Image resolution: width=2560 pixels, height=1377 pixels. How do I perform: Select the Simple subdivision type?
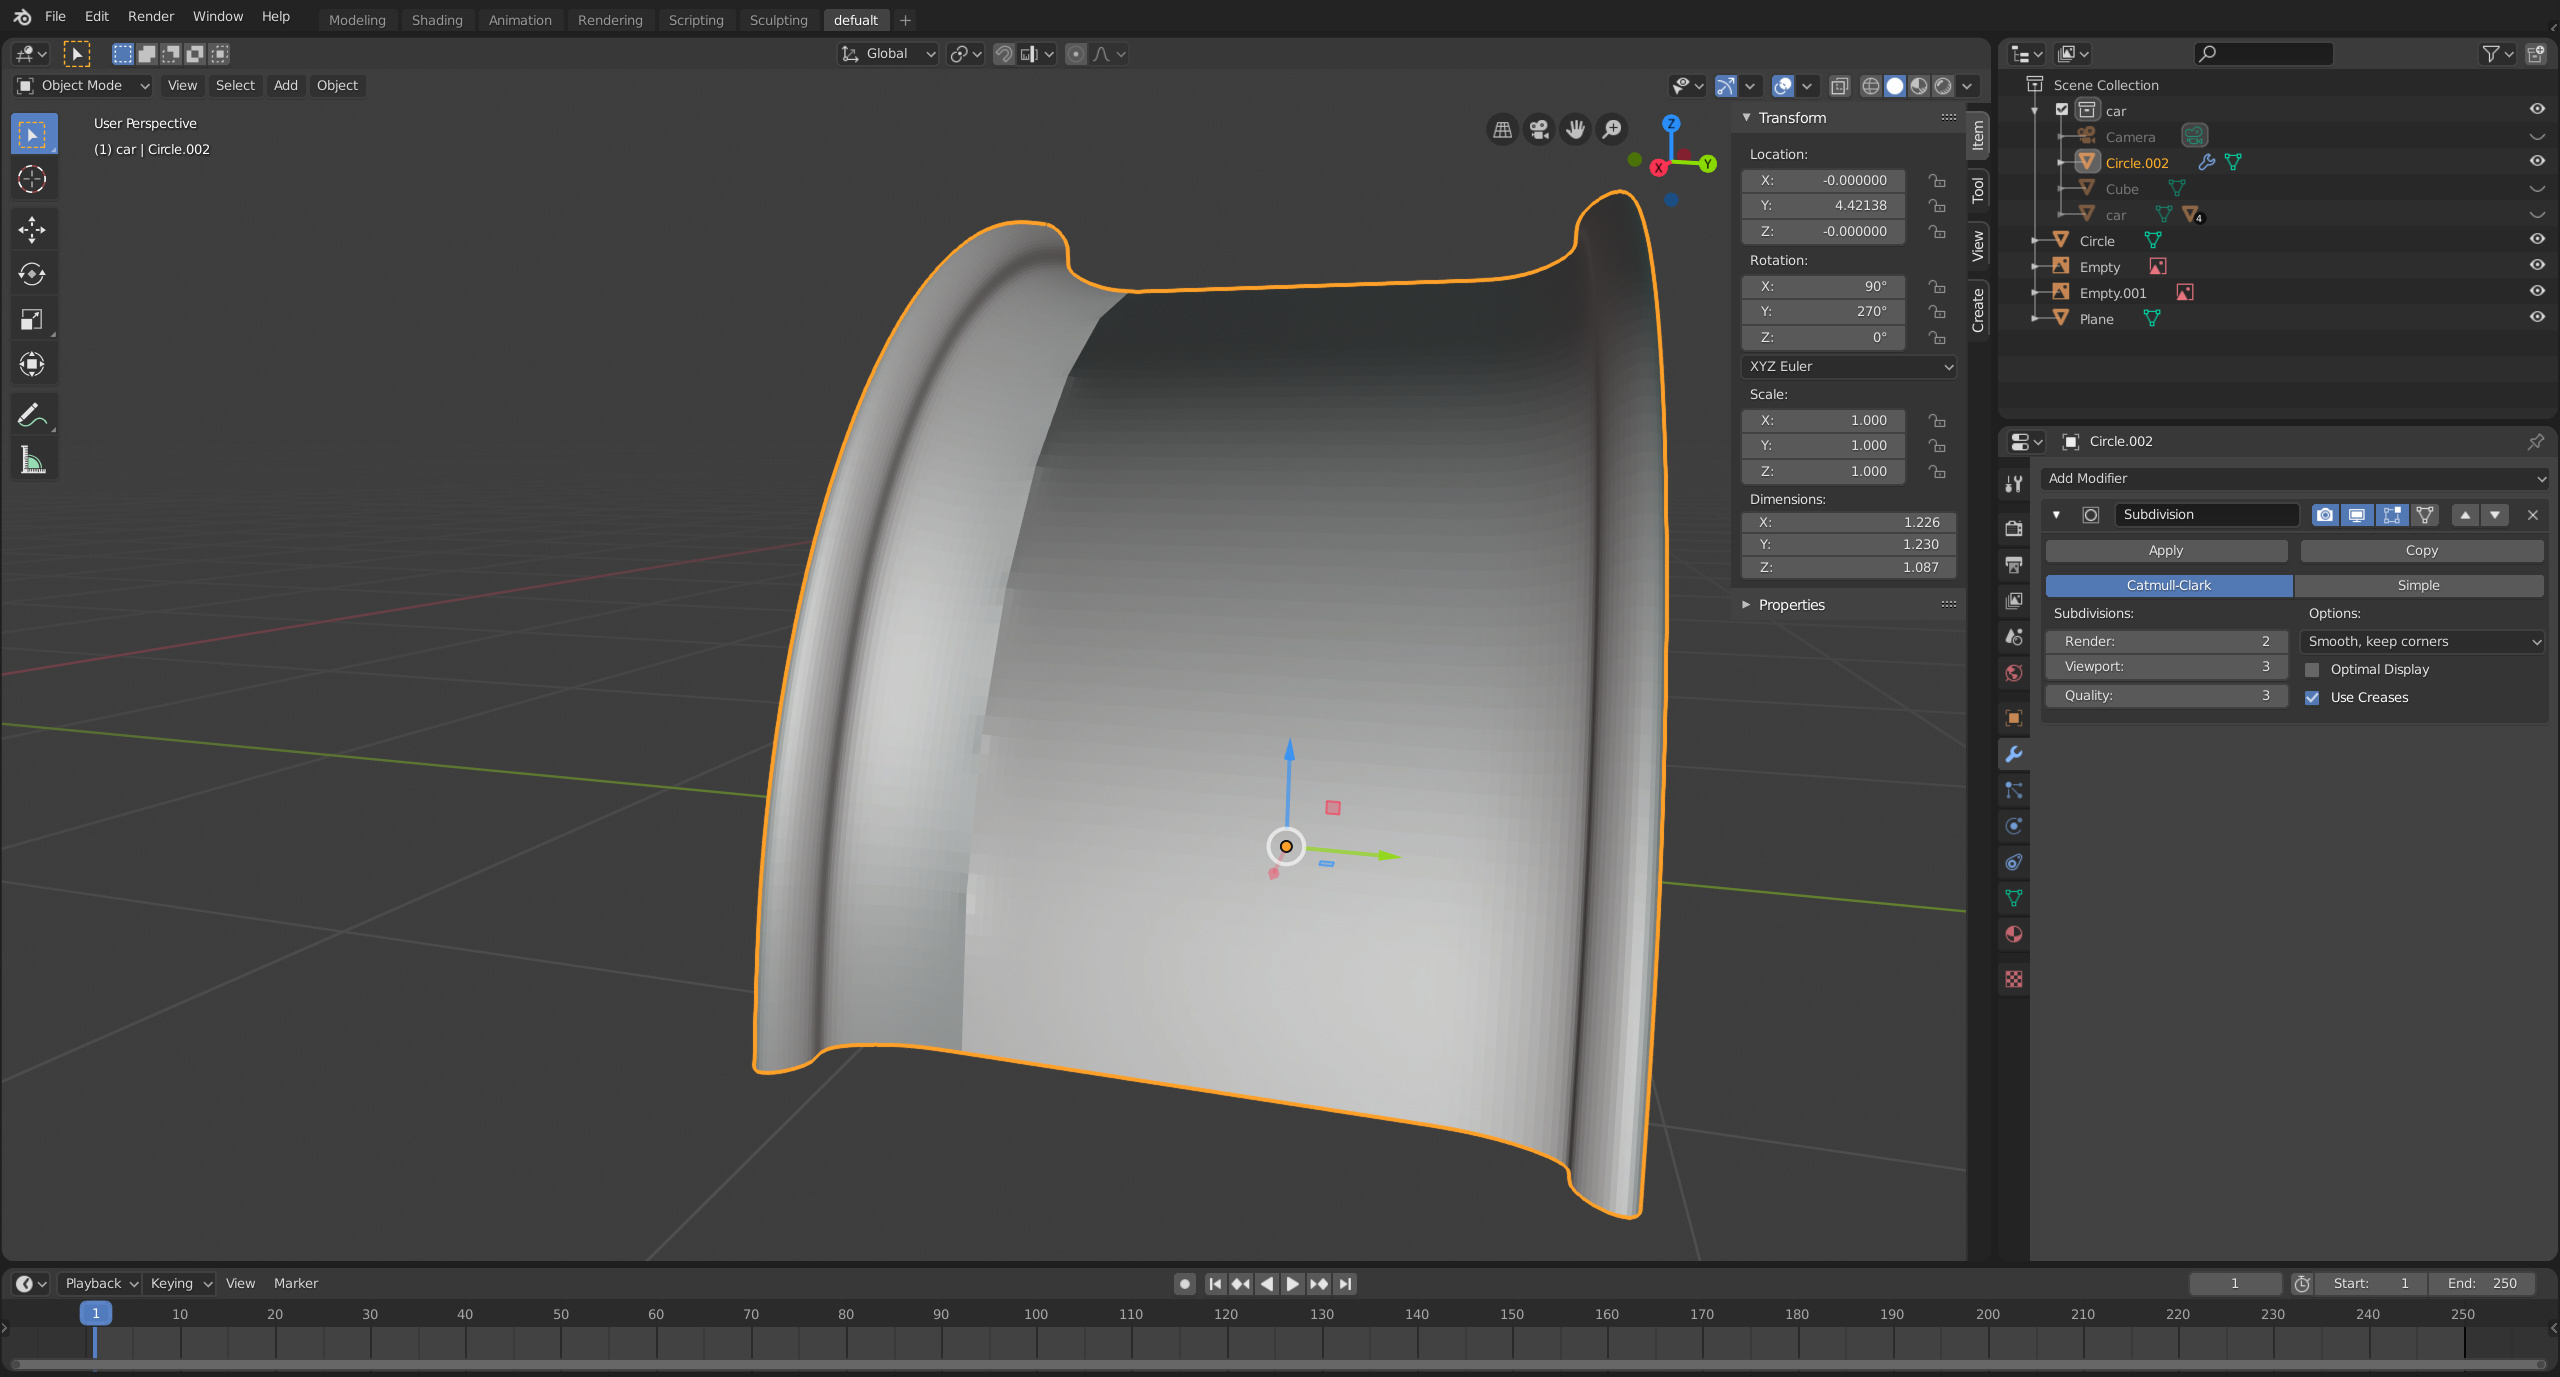[2419, 586]
